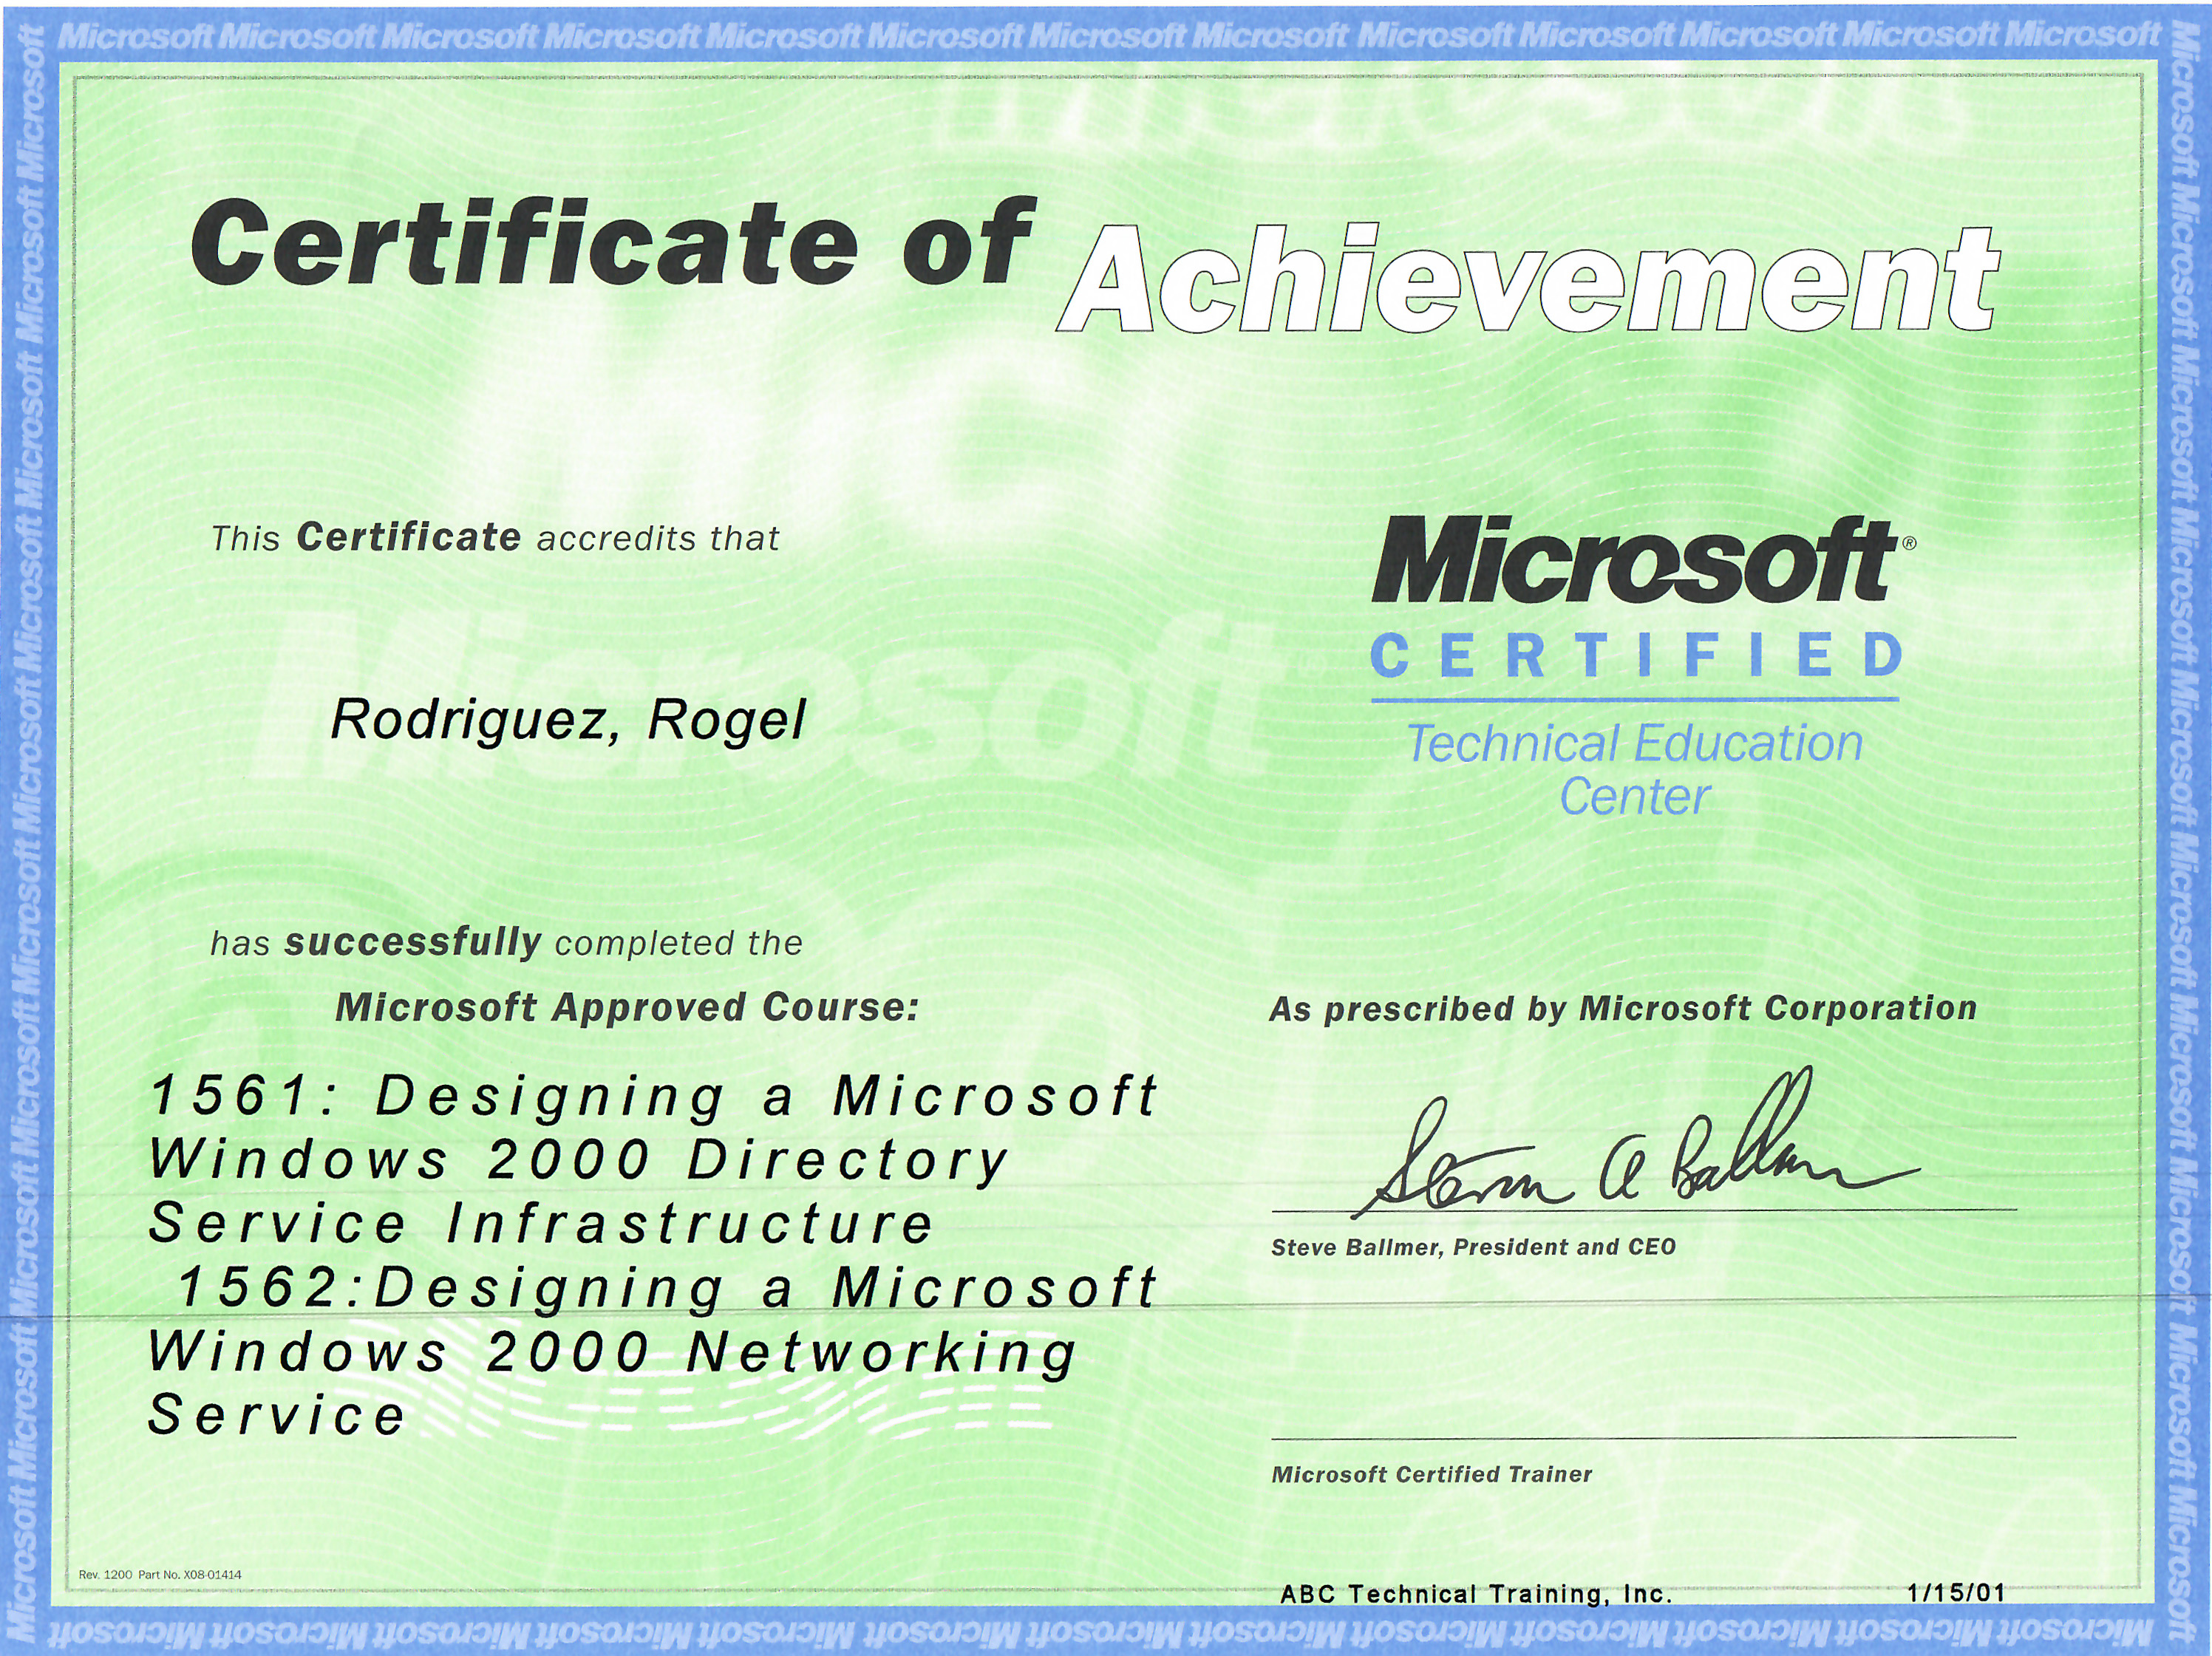
Task: Click the "Technical Education" text
Action: tap(1635, 744)
